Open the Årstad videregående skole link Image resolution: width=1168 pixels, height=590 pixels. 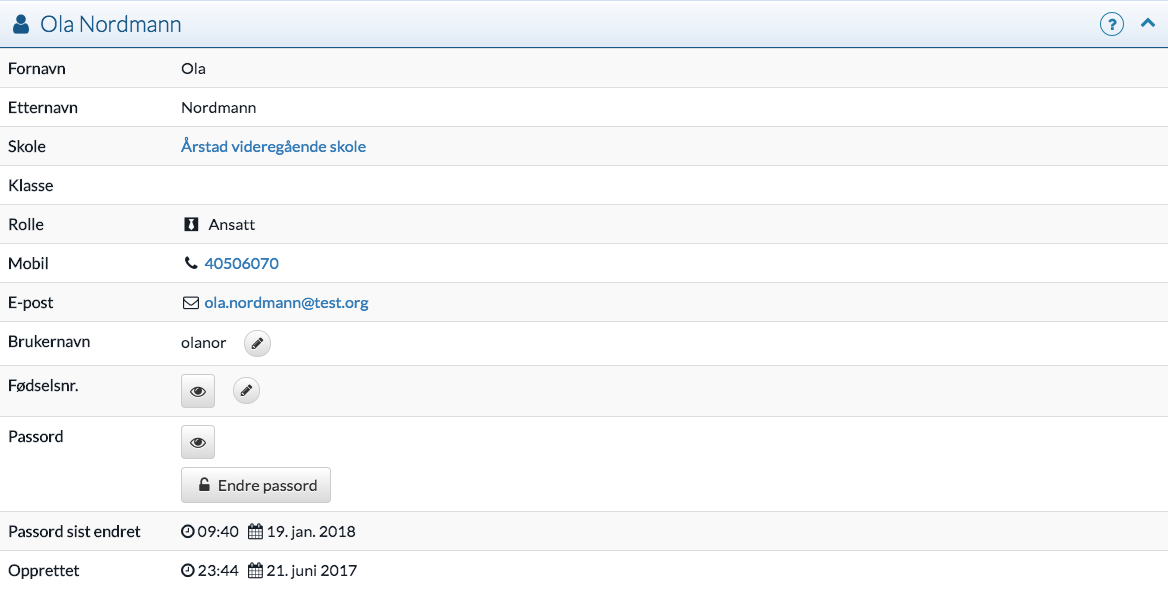[273, 147]
